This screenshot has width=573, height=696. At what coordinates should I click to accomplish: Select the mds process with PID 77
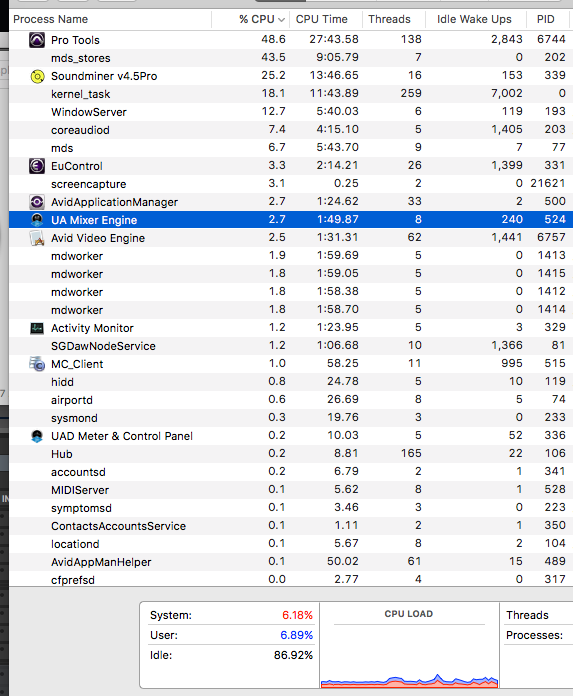(291, 148)
